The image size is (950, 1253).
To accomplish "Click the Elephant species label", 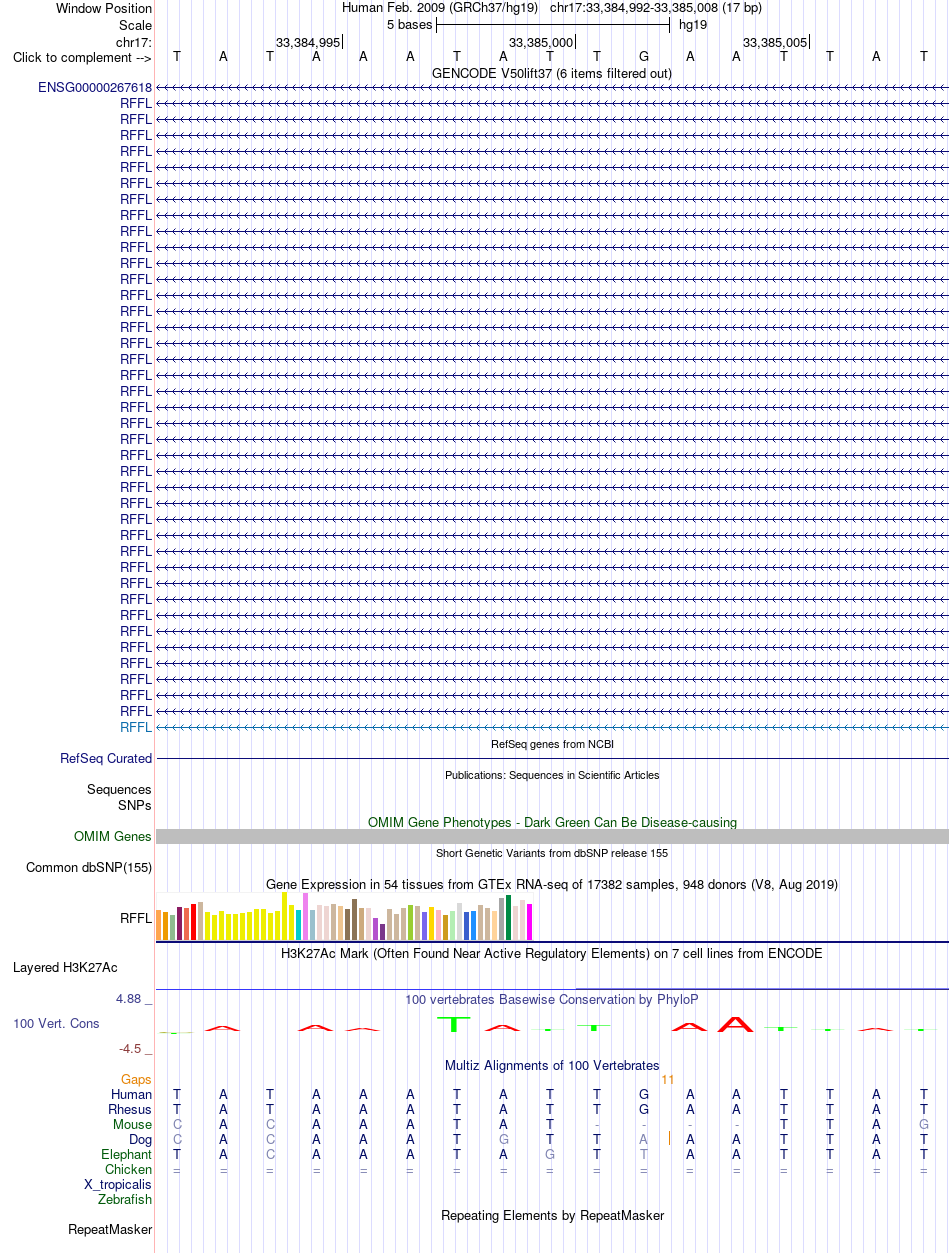I will coord(126,1154).
